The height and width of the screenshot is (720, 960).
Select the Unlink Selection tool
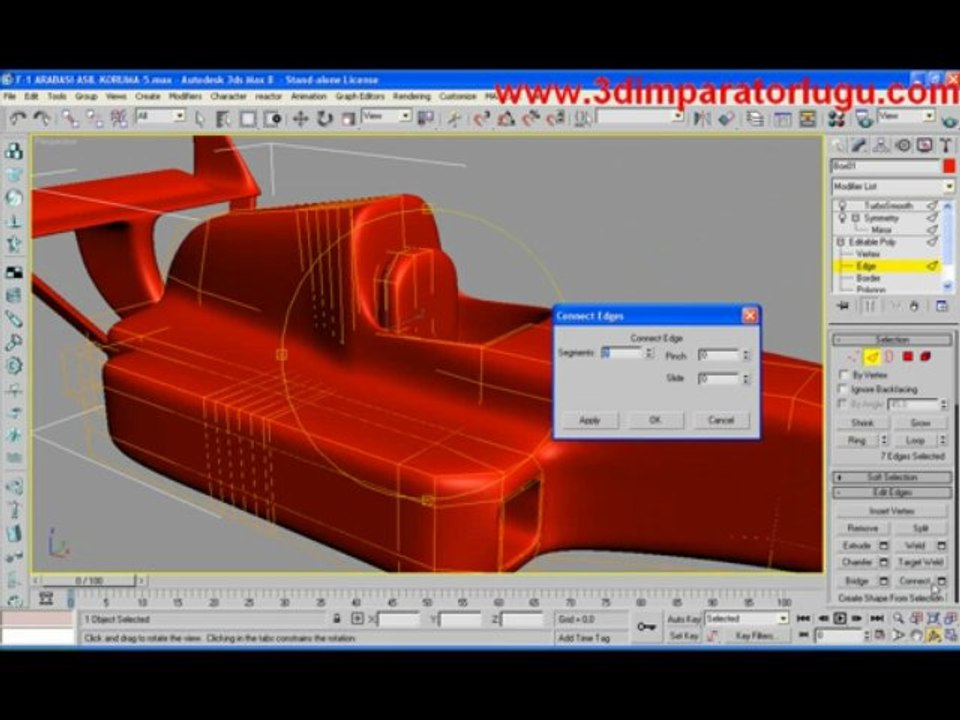[94, 118]
